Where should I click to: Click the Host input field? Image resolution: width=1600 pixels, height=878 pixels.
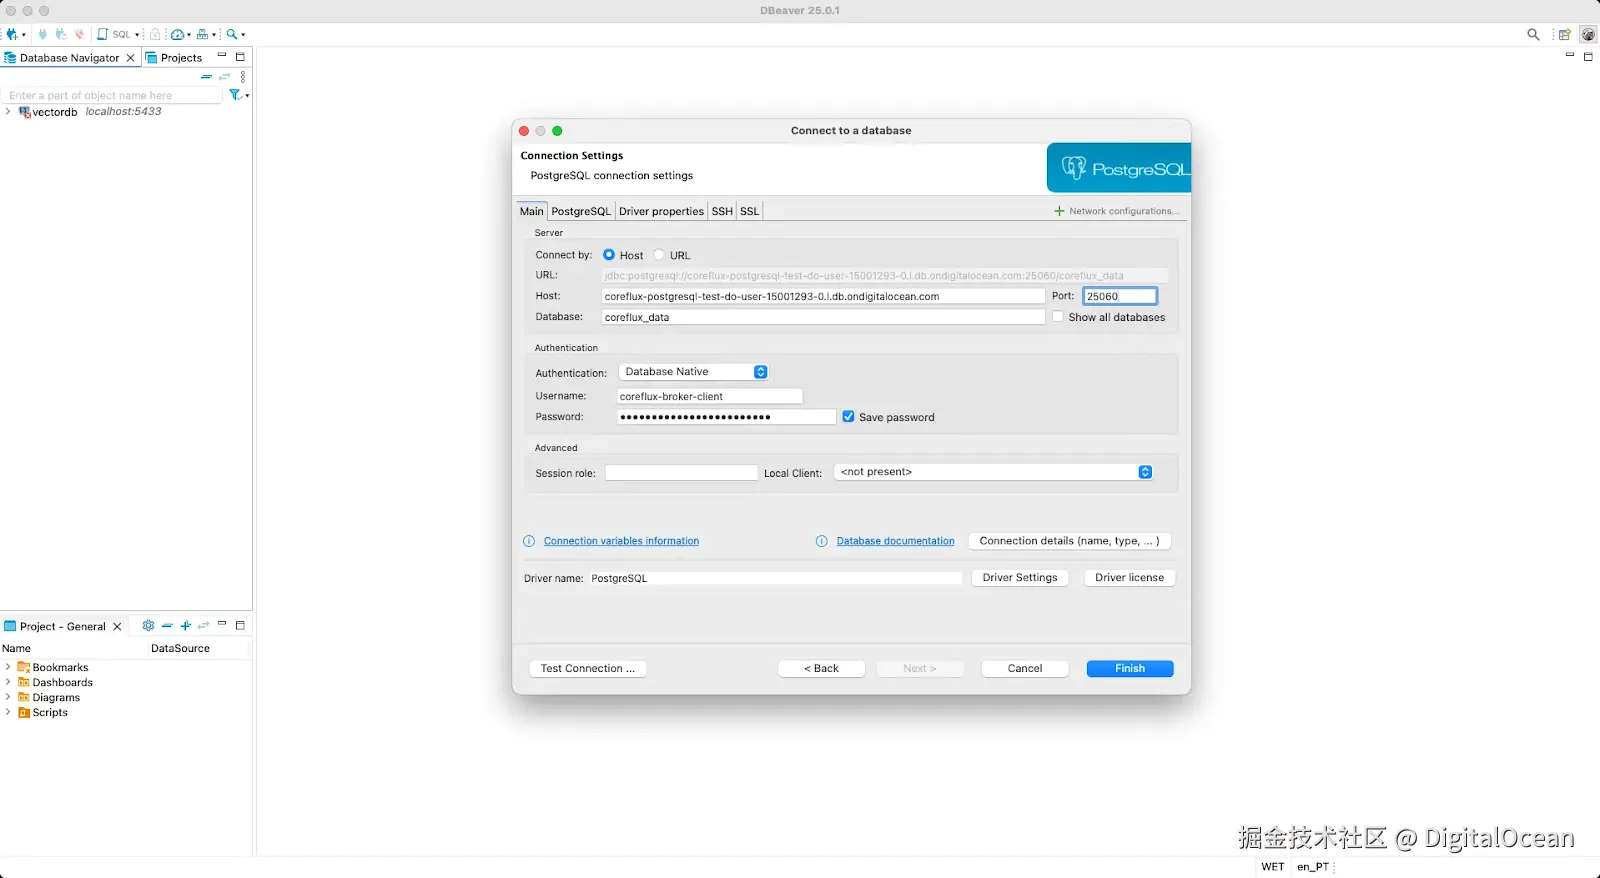[823, 296]
